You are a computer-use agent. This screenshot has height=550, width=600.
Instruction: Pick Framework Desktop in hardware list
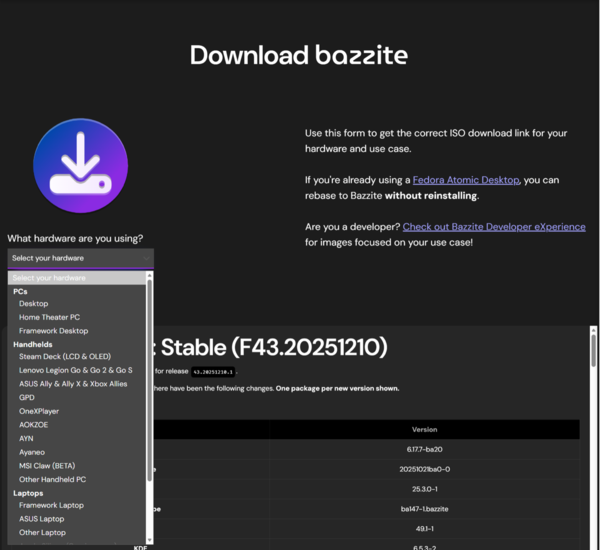pyautogui.click(x=77, y=331)
